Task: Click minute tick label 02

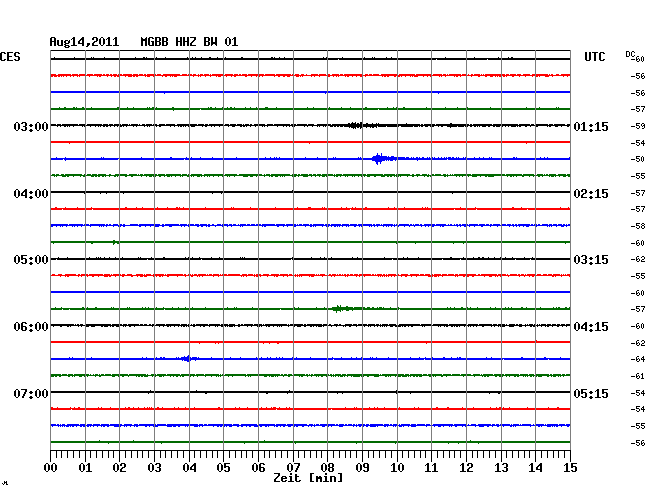Action: 119,468
